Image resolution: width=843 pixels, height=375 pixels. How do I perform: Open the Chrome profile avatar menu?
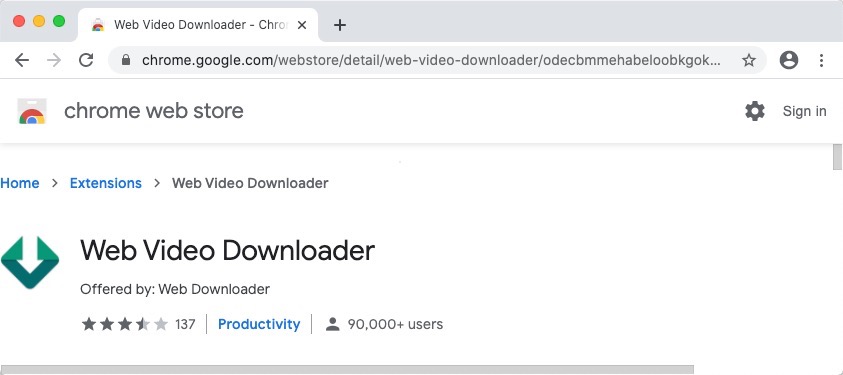click(x=789, y=60)
